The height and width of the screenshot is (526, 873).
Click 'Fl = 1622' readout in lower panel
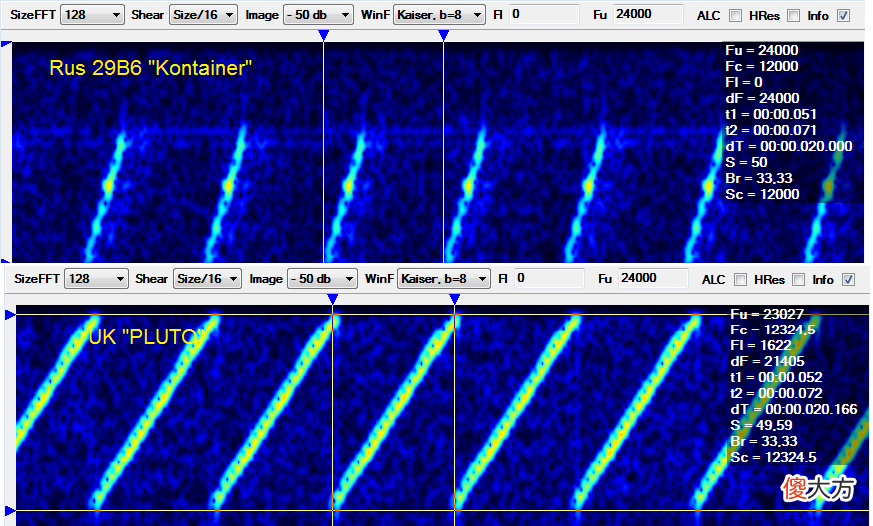761,346
